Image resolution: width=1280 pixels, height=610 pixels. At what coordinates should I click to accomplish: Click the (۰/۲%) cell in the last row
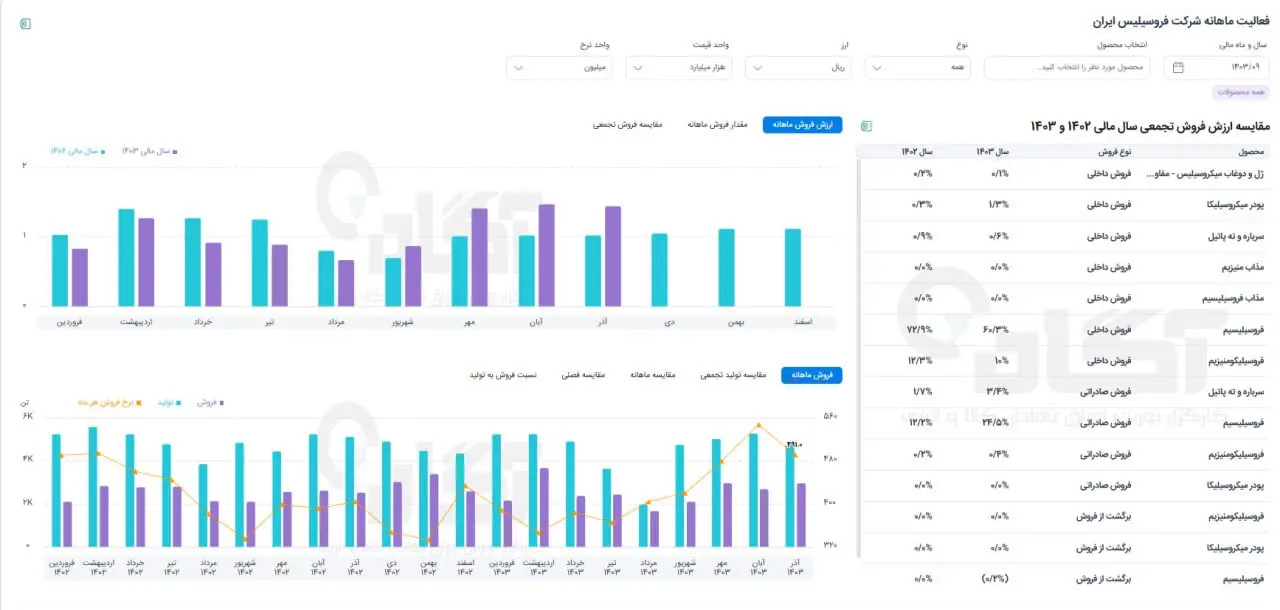click(x=994, y=578)
